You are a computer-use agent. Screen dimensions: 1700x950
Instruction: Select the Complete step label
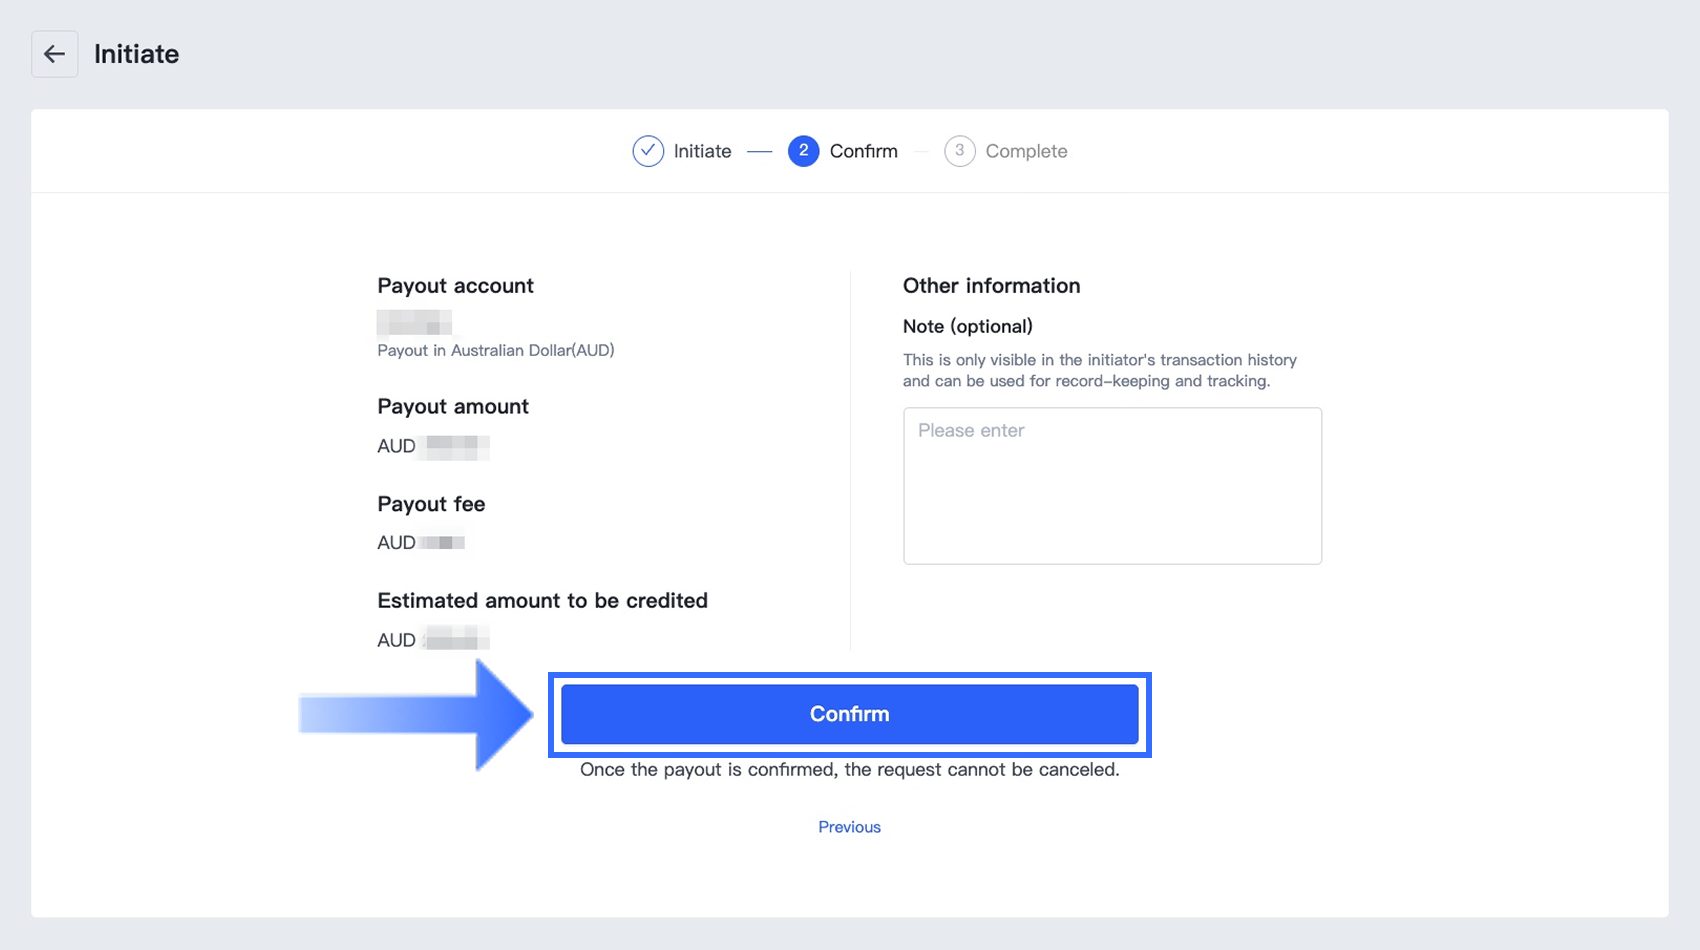tap(1026, 151)
